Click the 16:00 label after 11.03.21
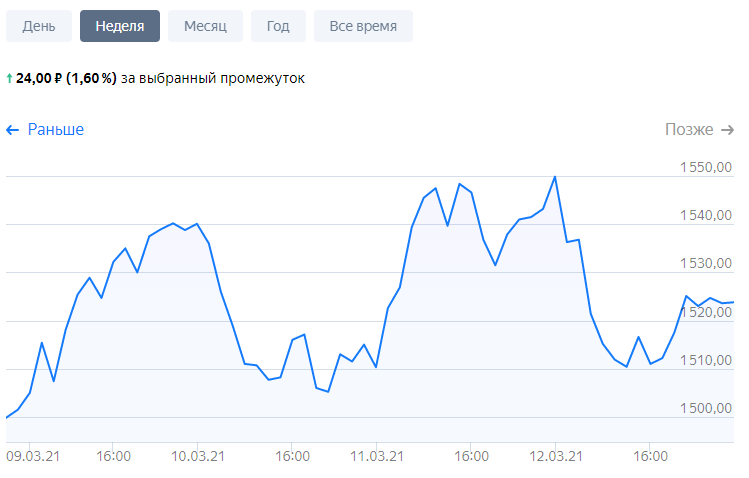 tap(471, 456)
